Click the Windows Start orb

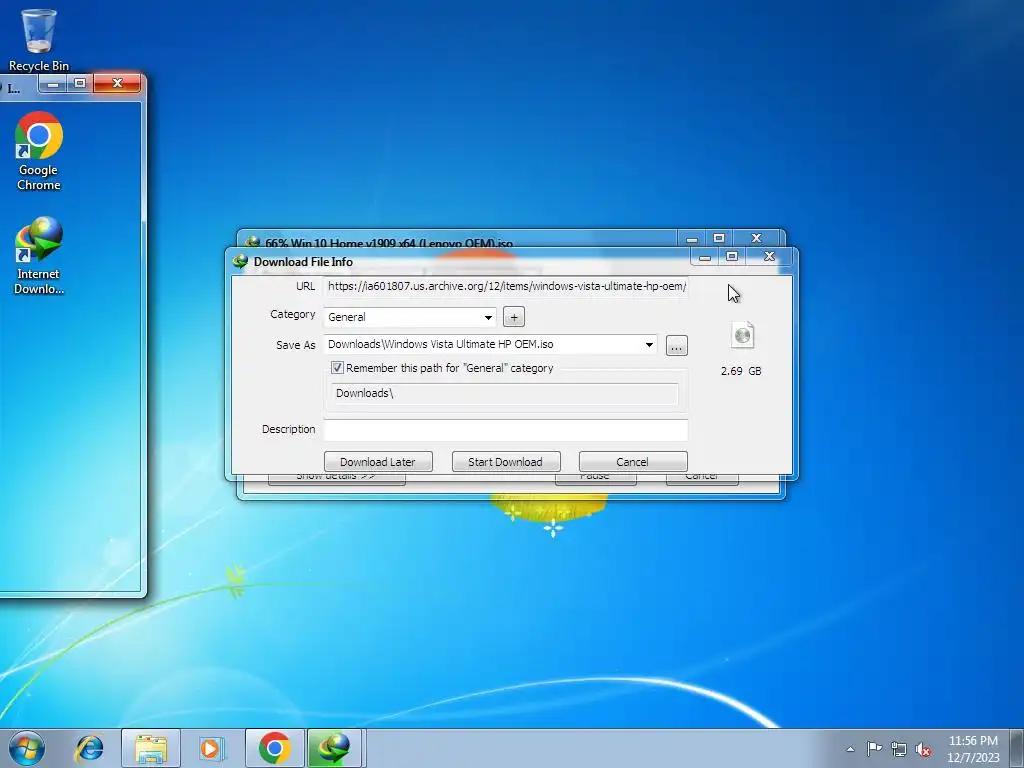point(27,748)
